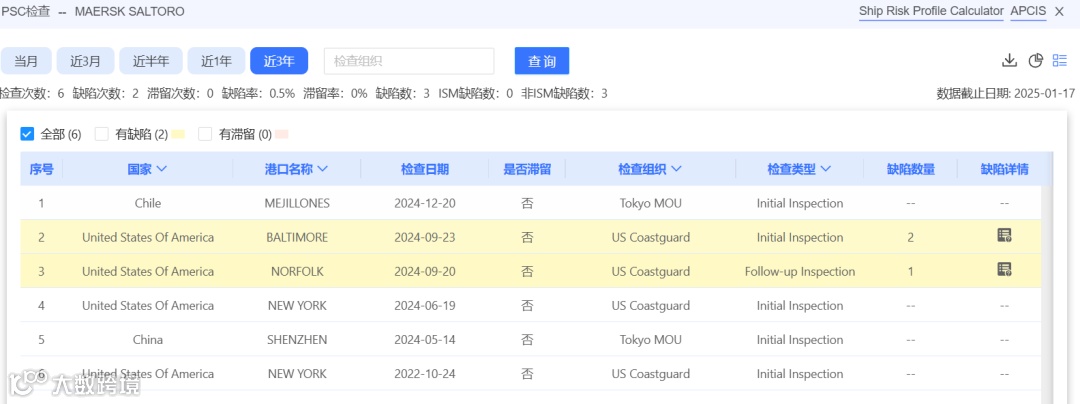Click deficiency count 1 in NORFOLK row

click(911, 271)
